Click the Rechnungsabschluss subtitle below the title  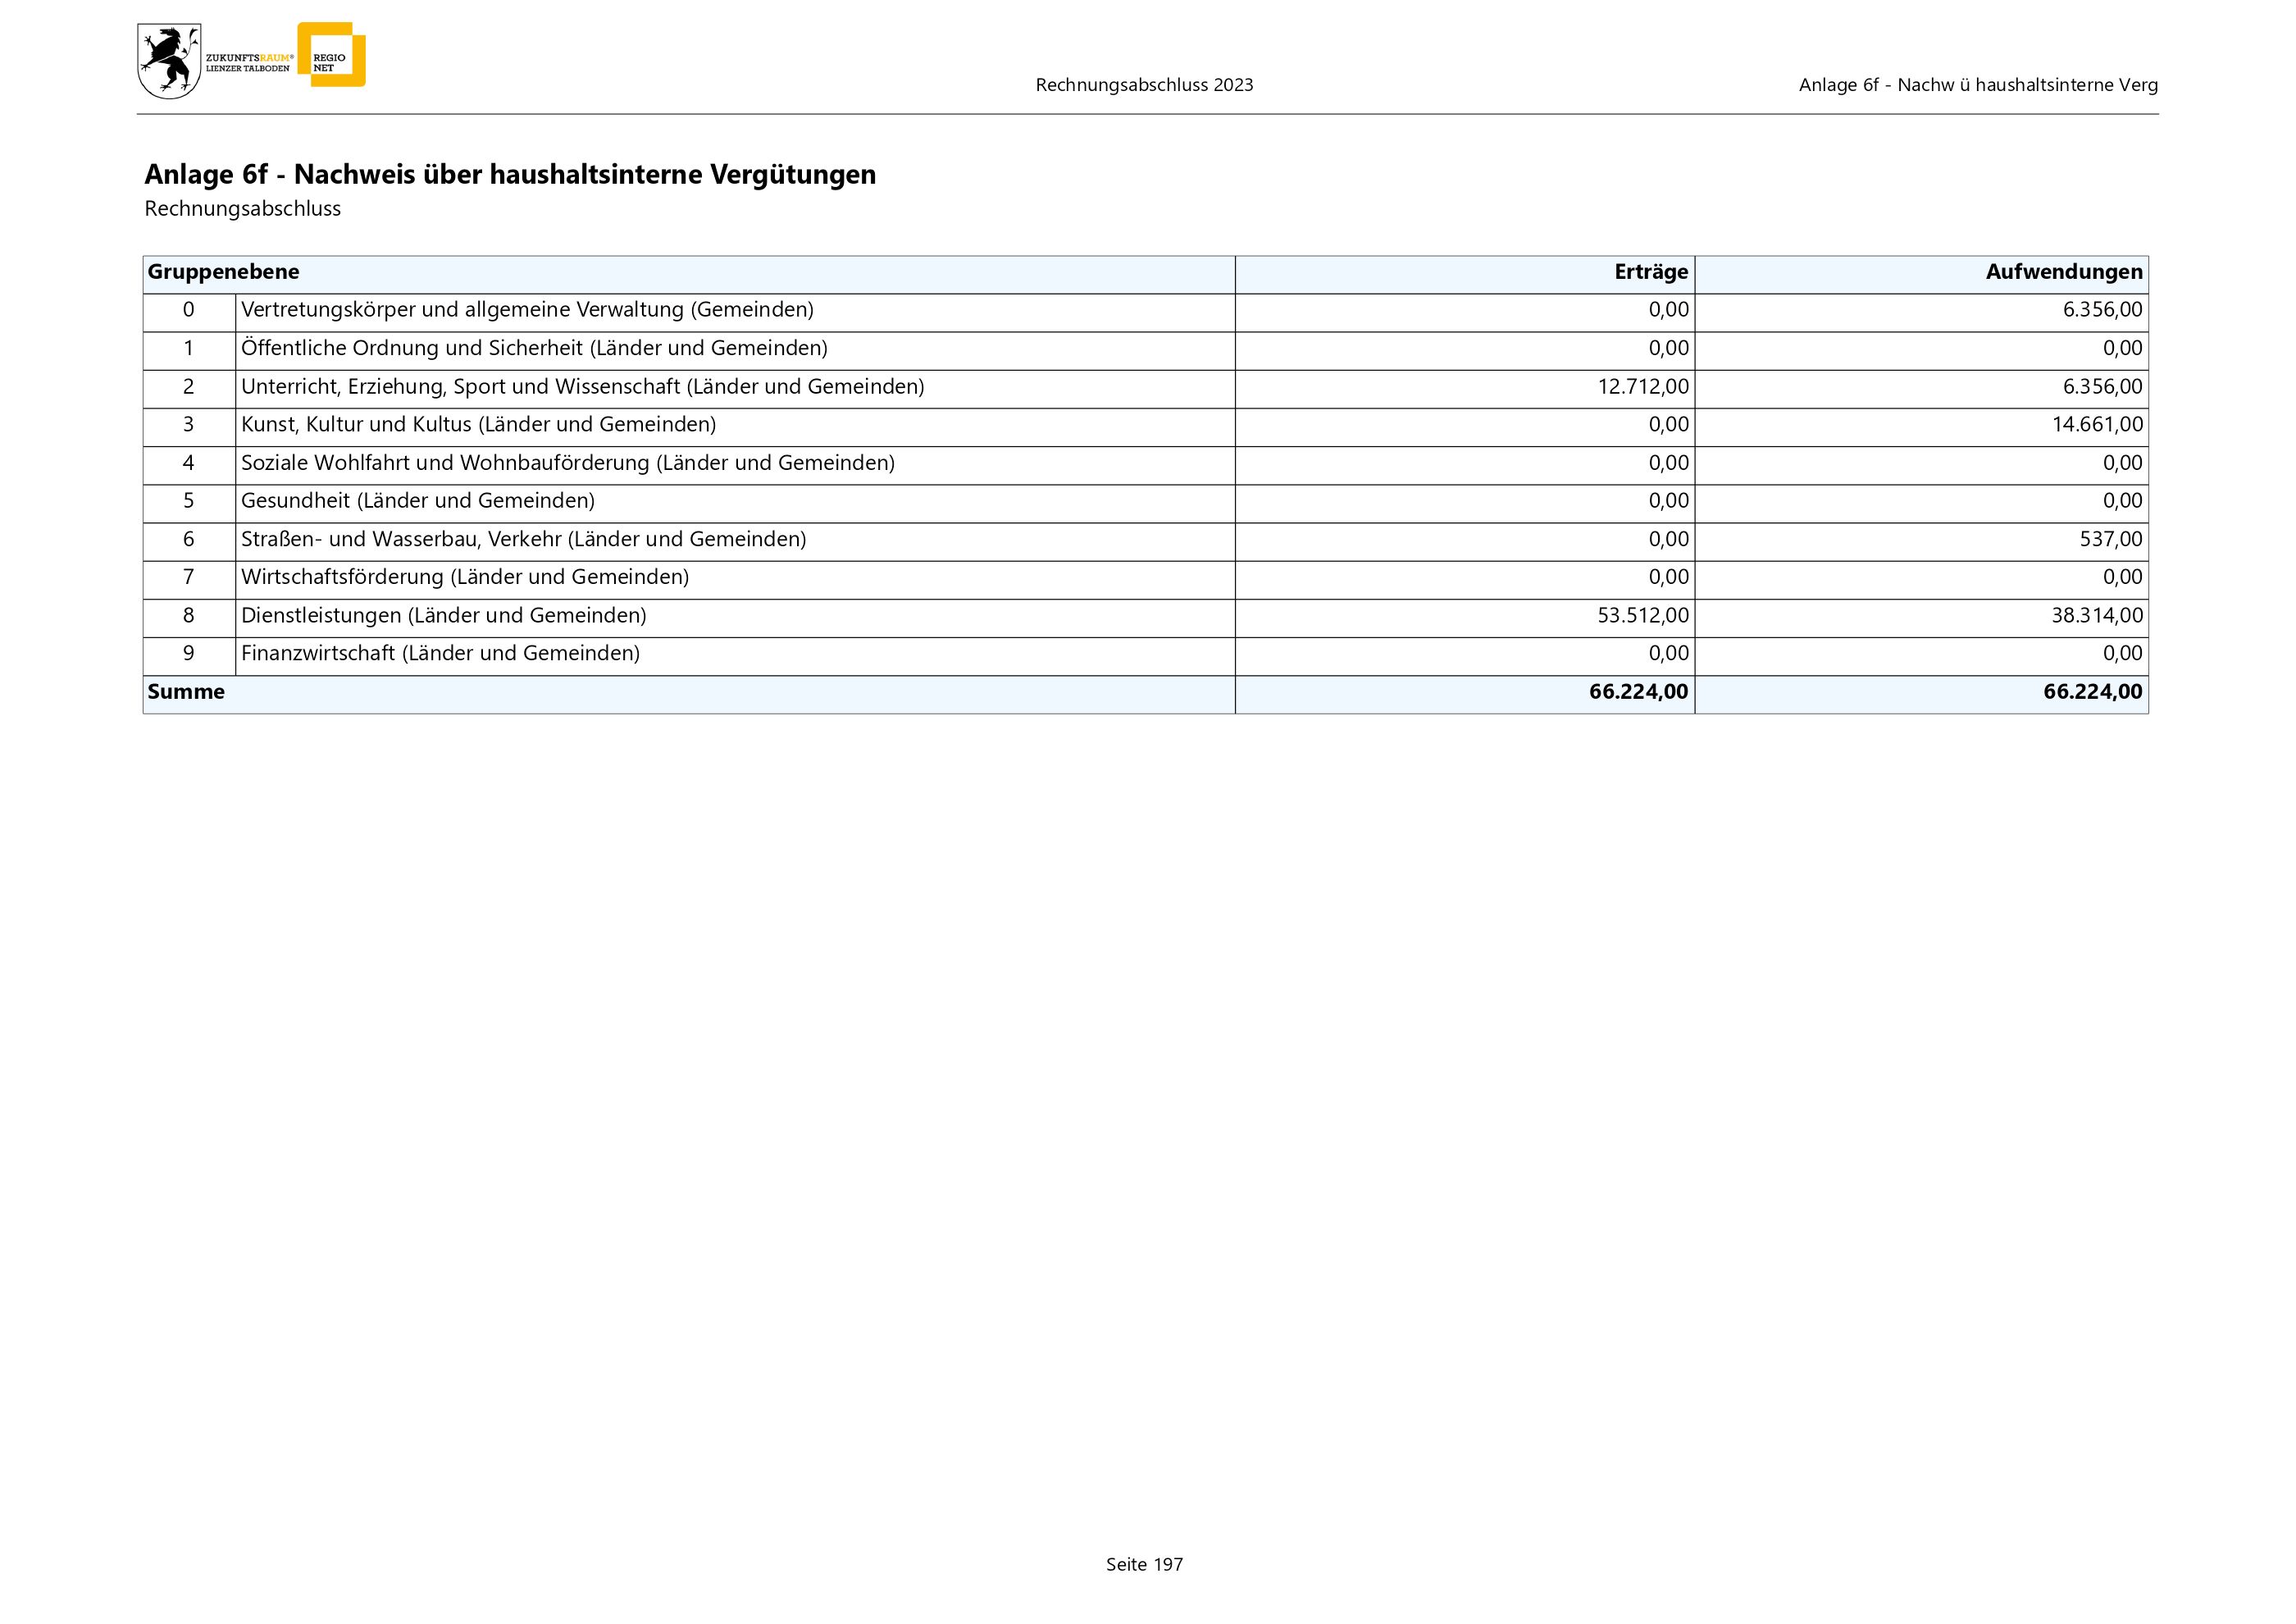coord(243,209)
